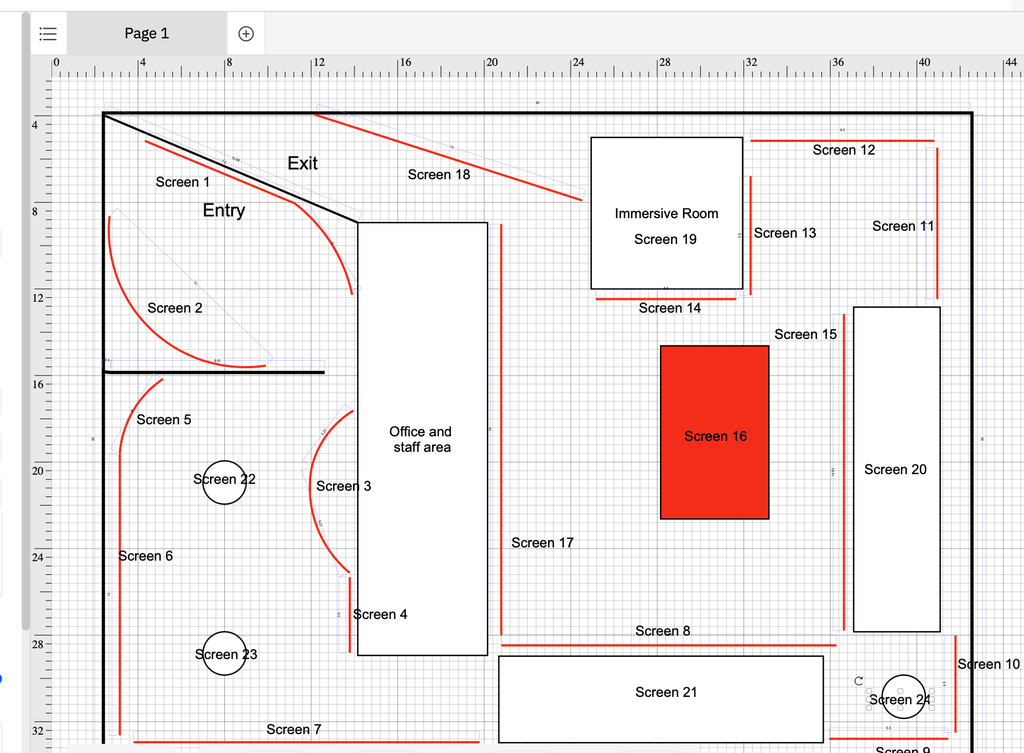1024x753 pixels.
Task: Select the Screen 18 text label
Action: coord(439,175)
